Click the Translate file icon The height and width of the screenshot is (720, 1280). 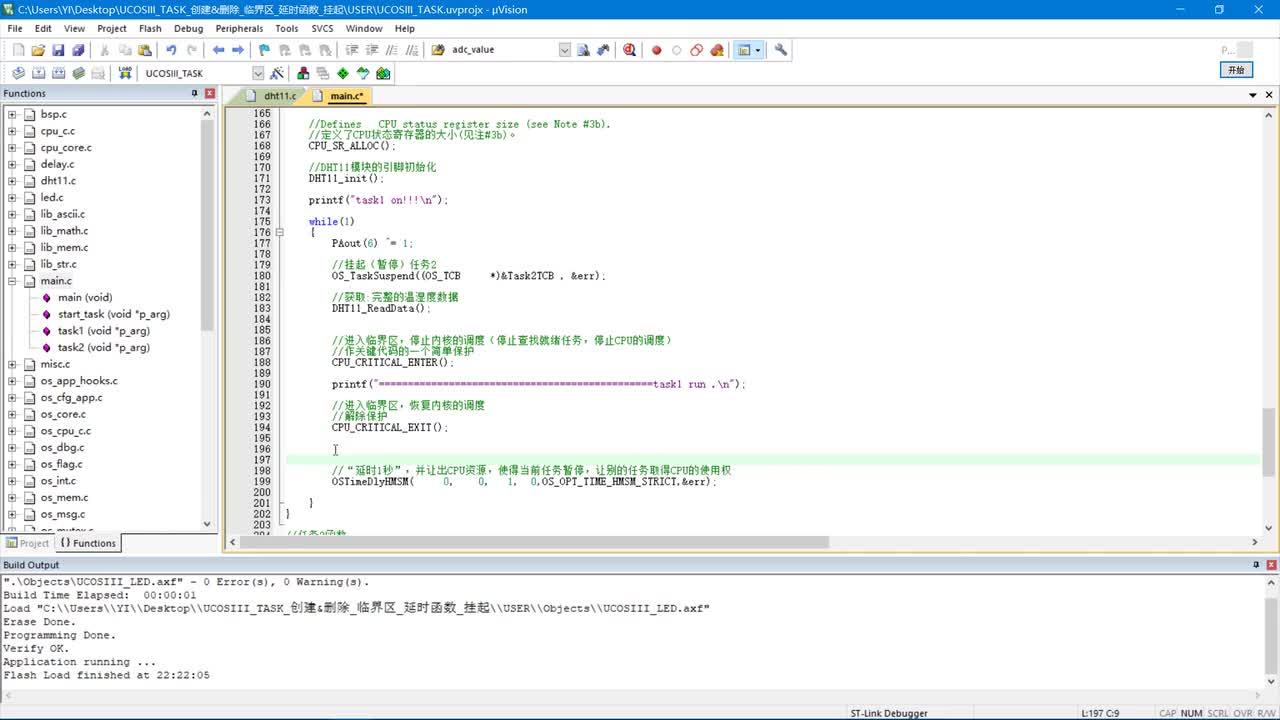pos(18,73)
